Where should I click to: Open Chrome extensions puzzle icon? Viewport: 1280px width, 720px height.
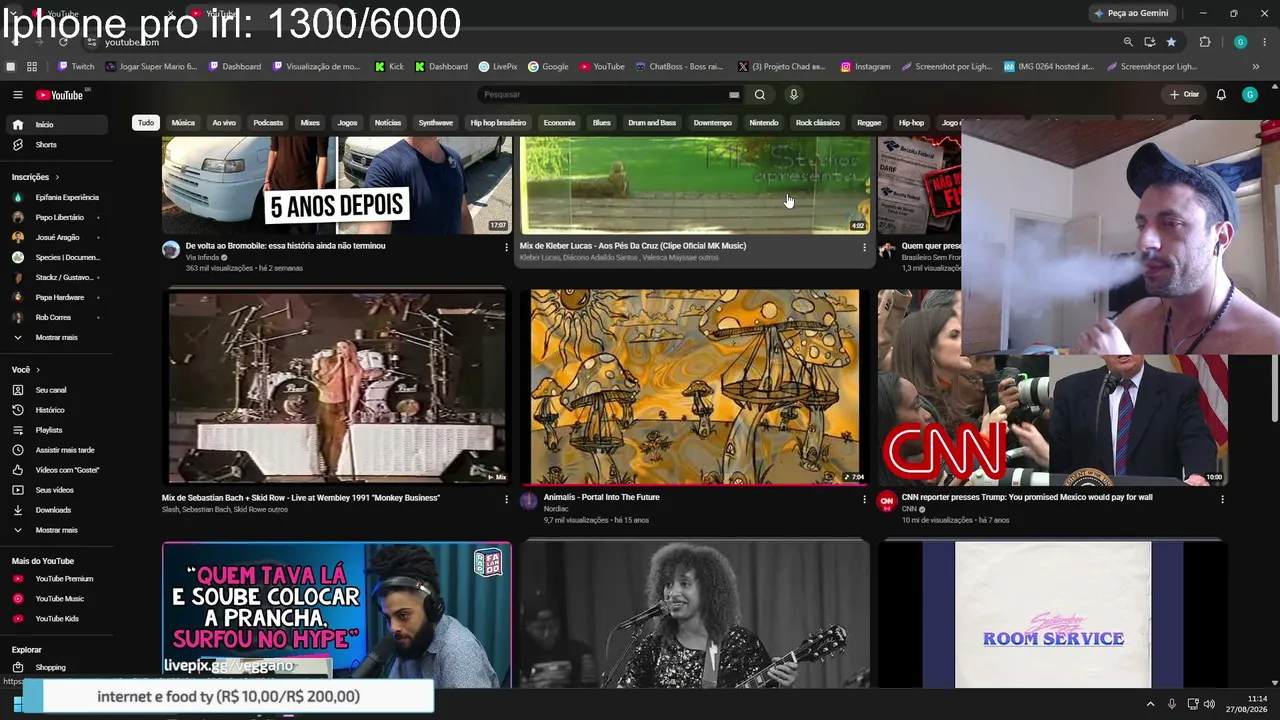pos(1205,42)
